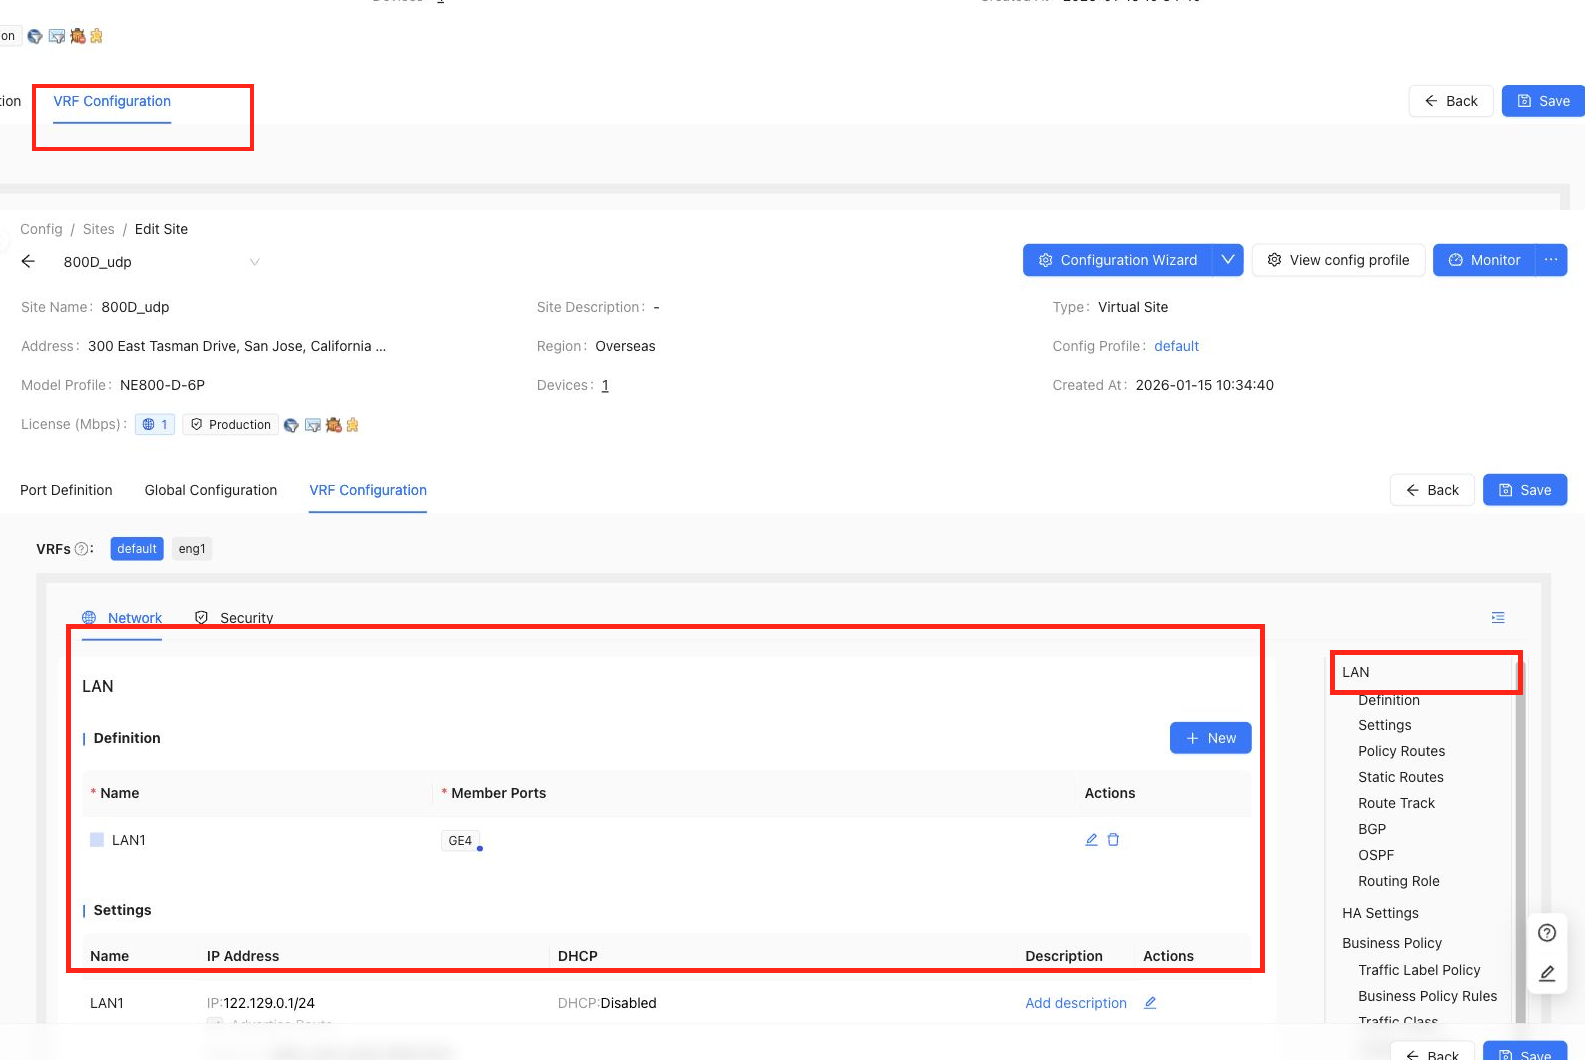Expand the Configuration Wizard dropdown arrow
Viewport: 1585px width, 1060px height.
(1228, 260)
